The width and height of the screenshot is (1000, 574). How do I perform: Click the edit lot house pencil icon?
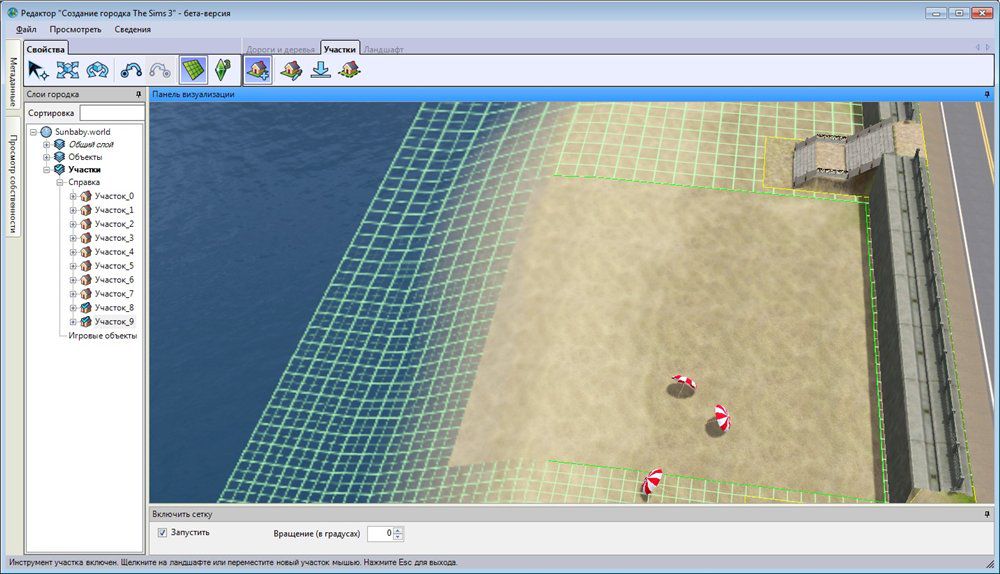coord(290,69)
